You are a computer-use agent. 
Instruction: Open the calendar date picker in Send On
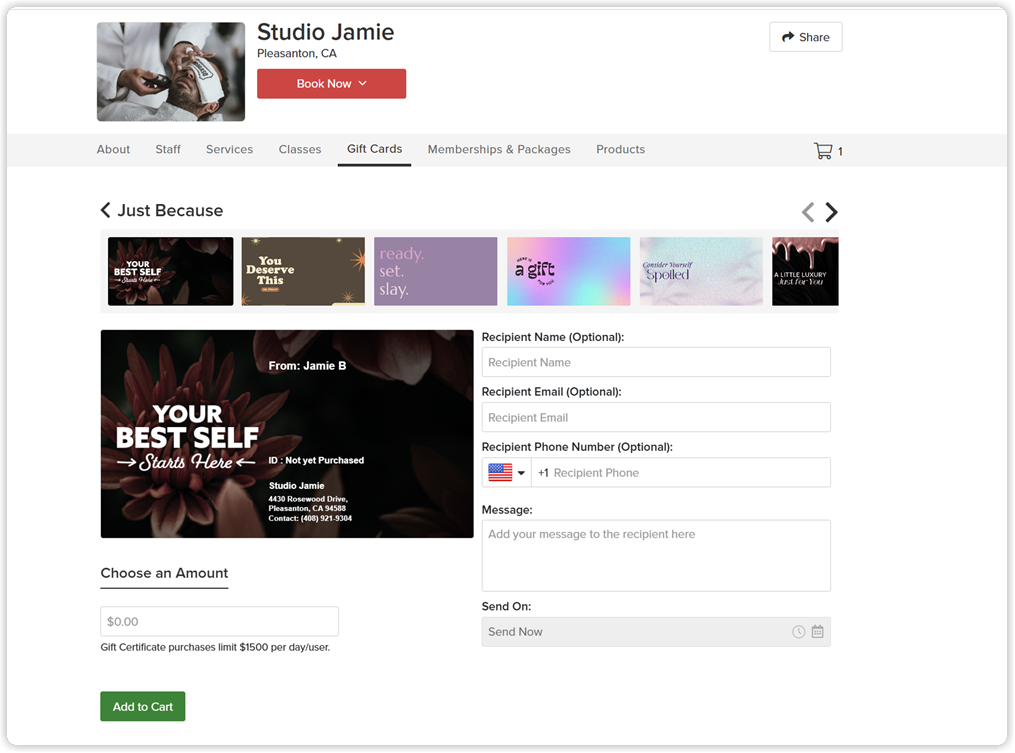pyautogui.click(x=818, y=632)
